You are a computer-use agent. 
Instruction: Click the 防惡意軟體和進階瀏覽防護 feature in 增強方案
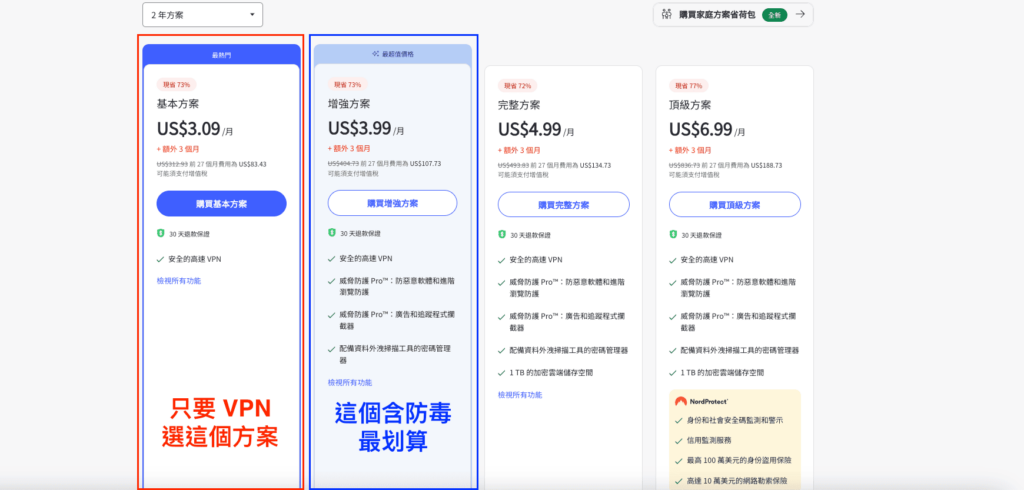click(x=397, y=287)
